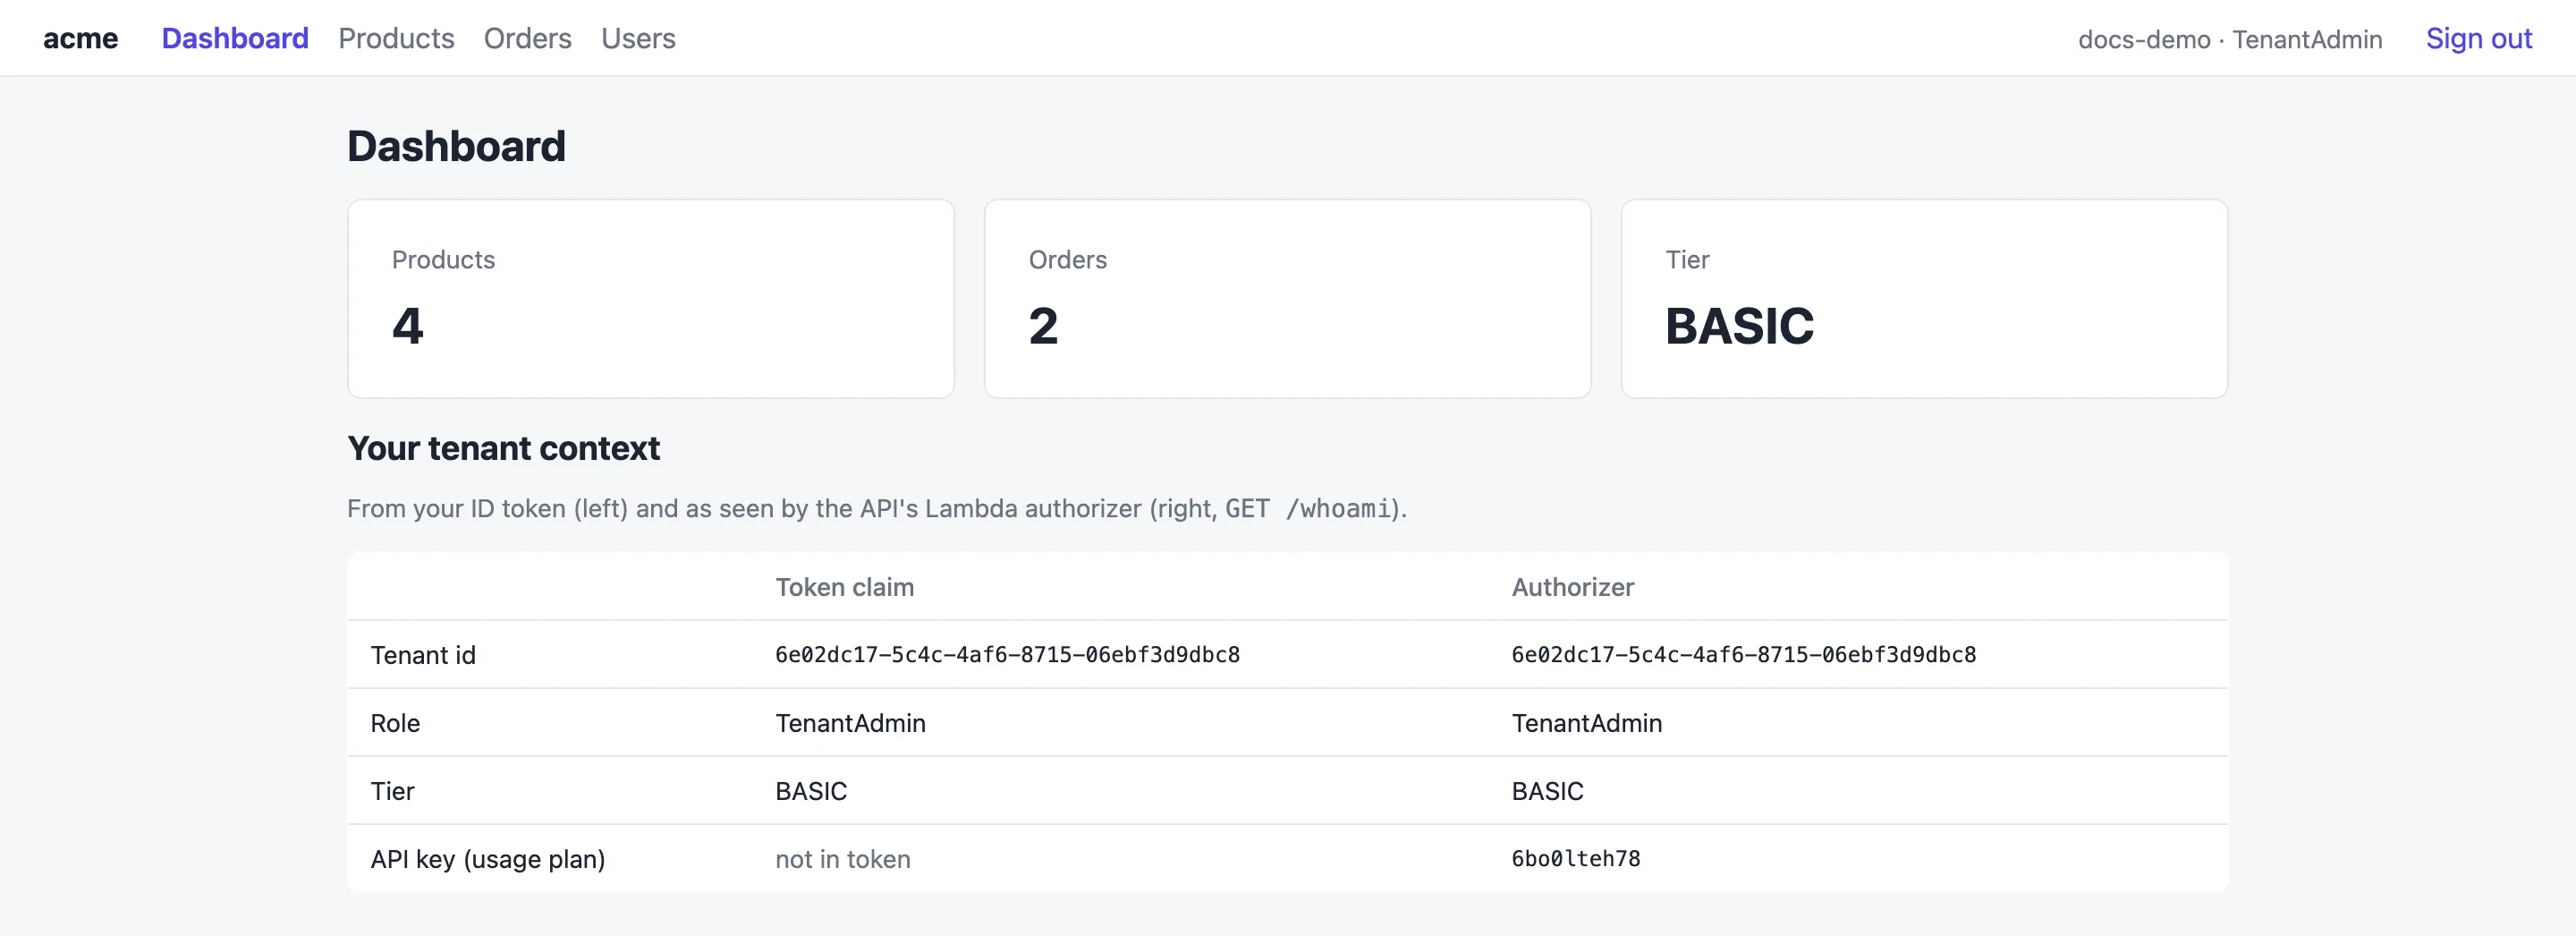
Task: Click the acme brand logo
Action: click(x=80, y=38)
